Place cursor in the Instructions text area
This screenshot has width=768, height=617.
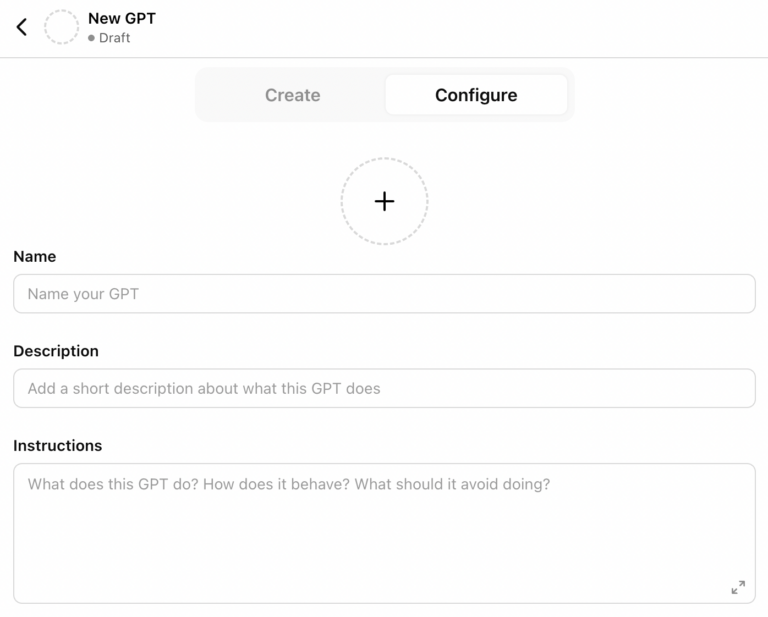tap(384, 530)
